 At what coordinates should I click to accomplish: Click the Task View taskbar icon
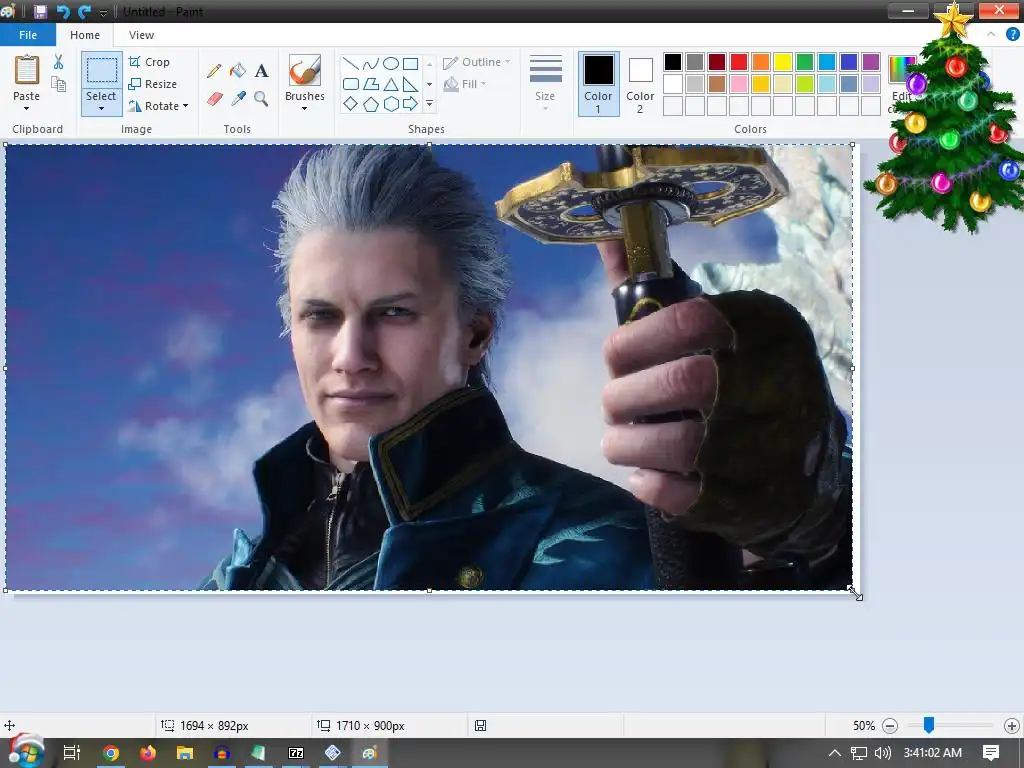[71, 753]
